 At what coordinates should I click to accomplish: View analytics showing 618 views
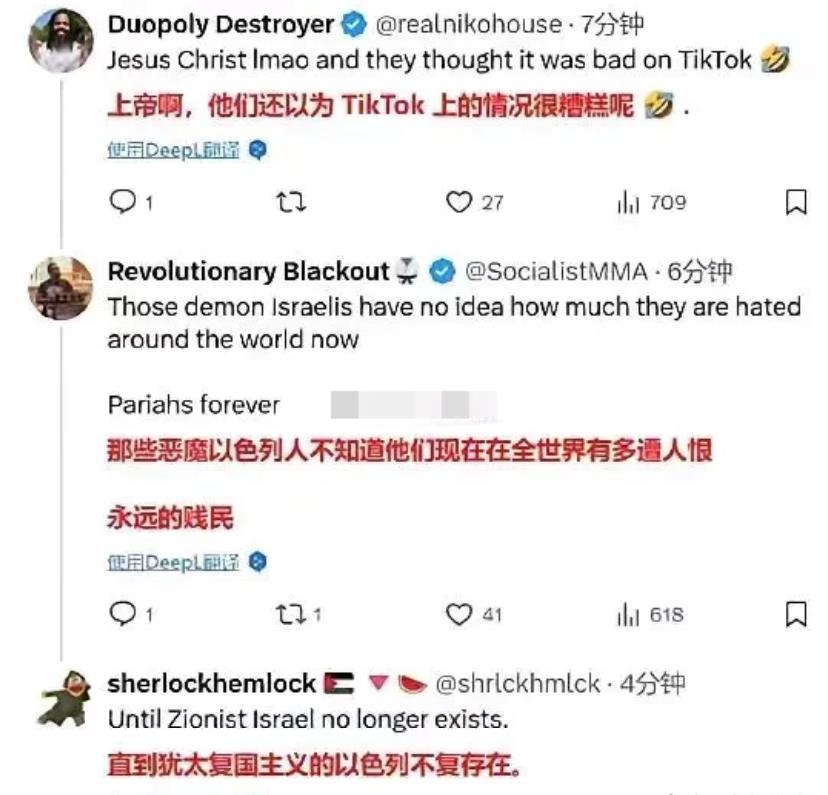[x=628, y=614]
